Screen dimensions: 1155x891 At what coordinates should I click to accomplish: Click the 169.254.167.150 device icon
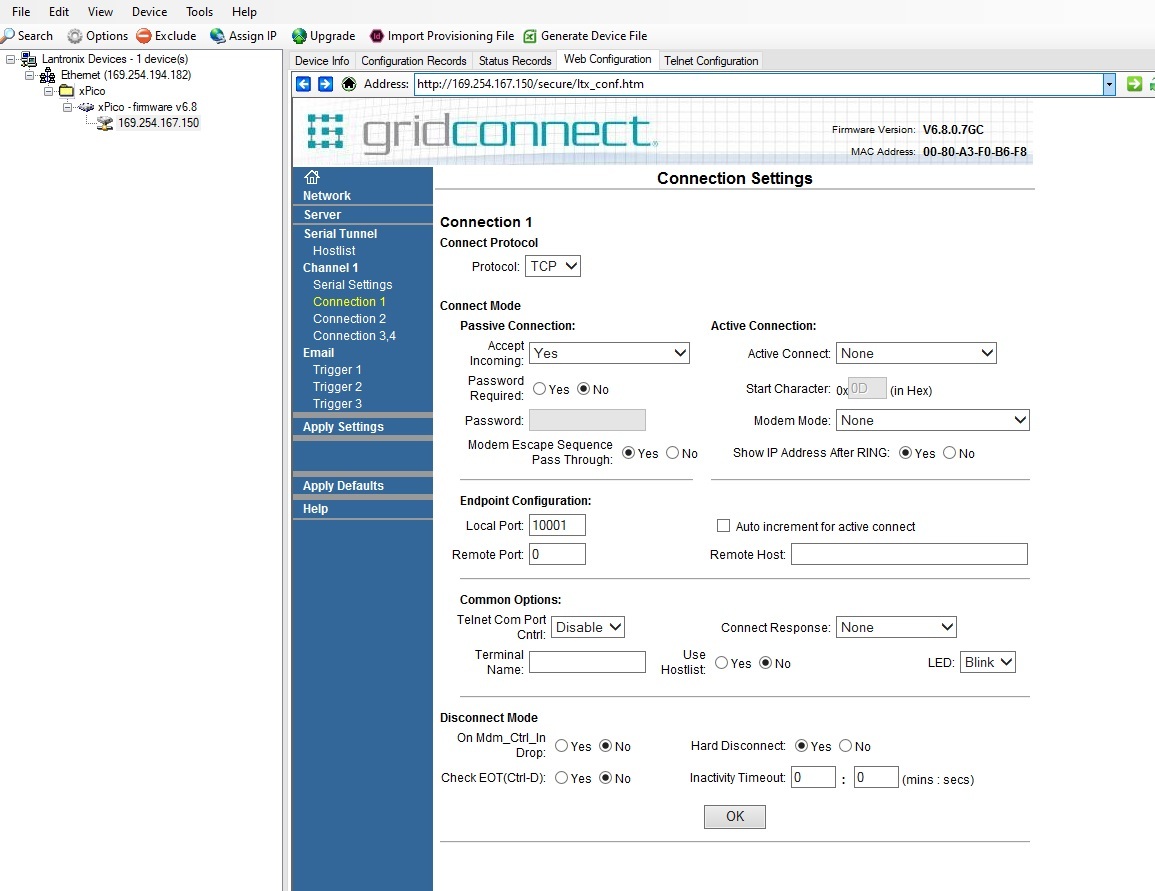tap(105, 123)
